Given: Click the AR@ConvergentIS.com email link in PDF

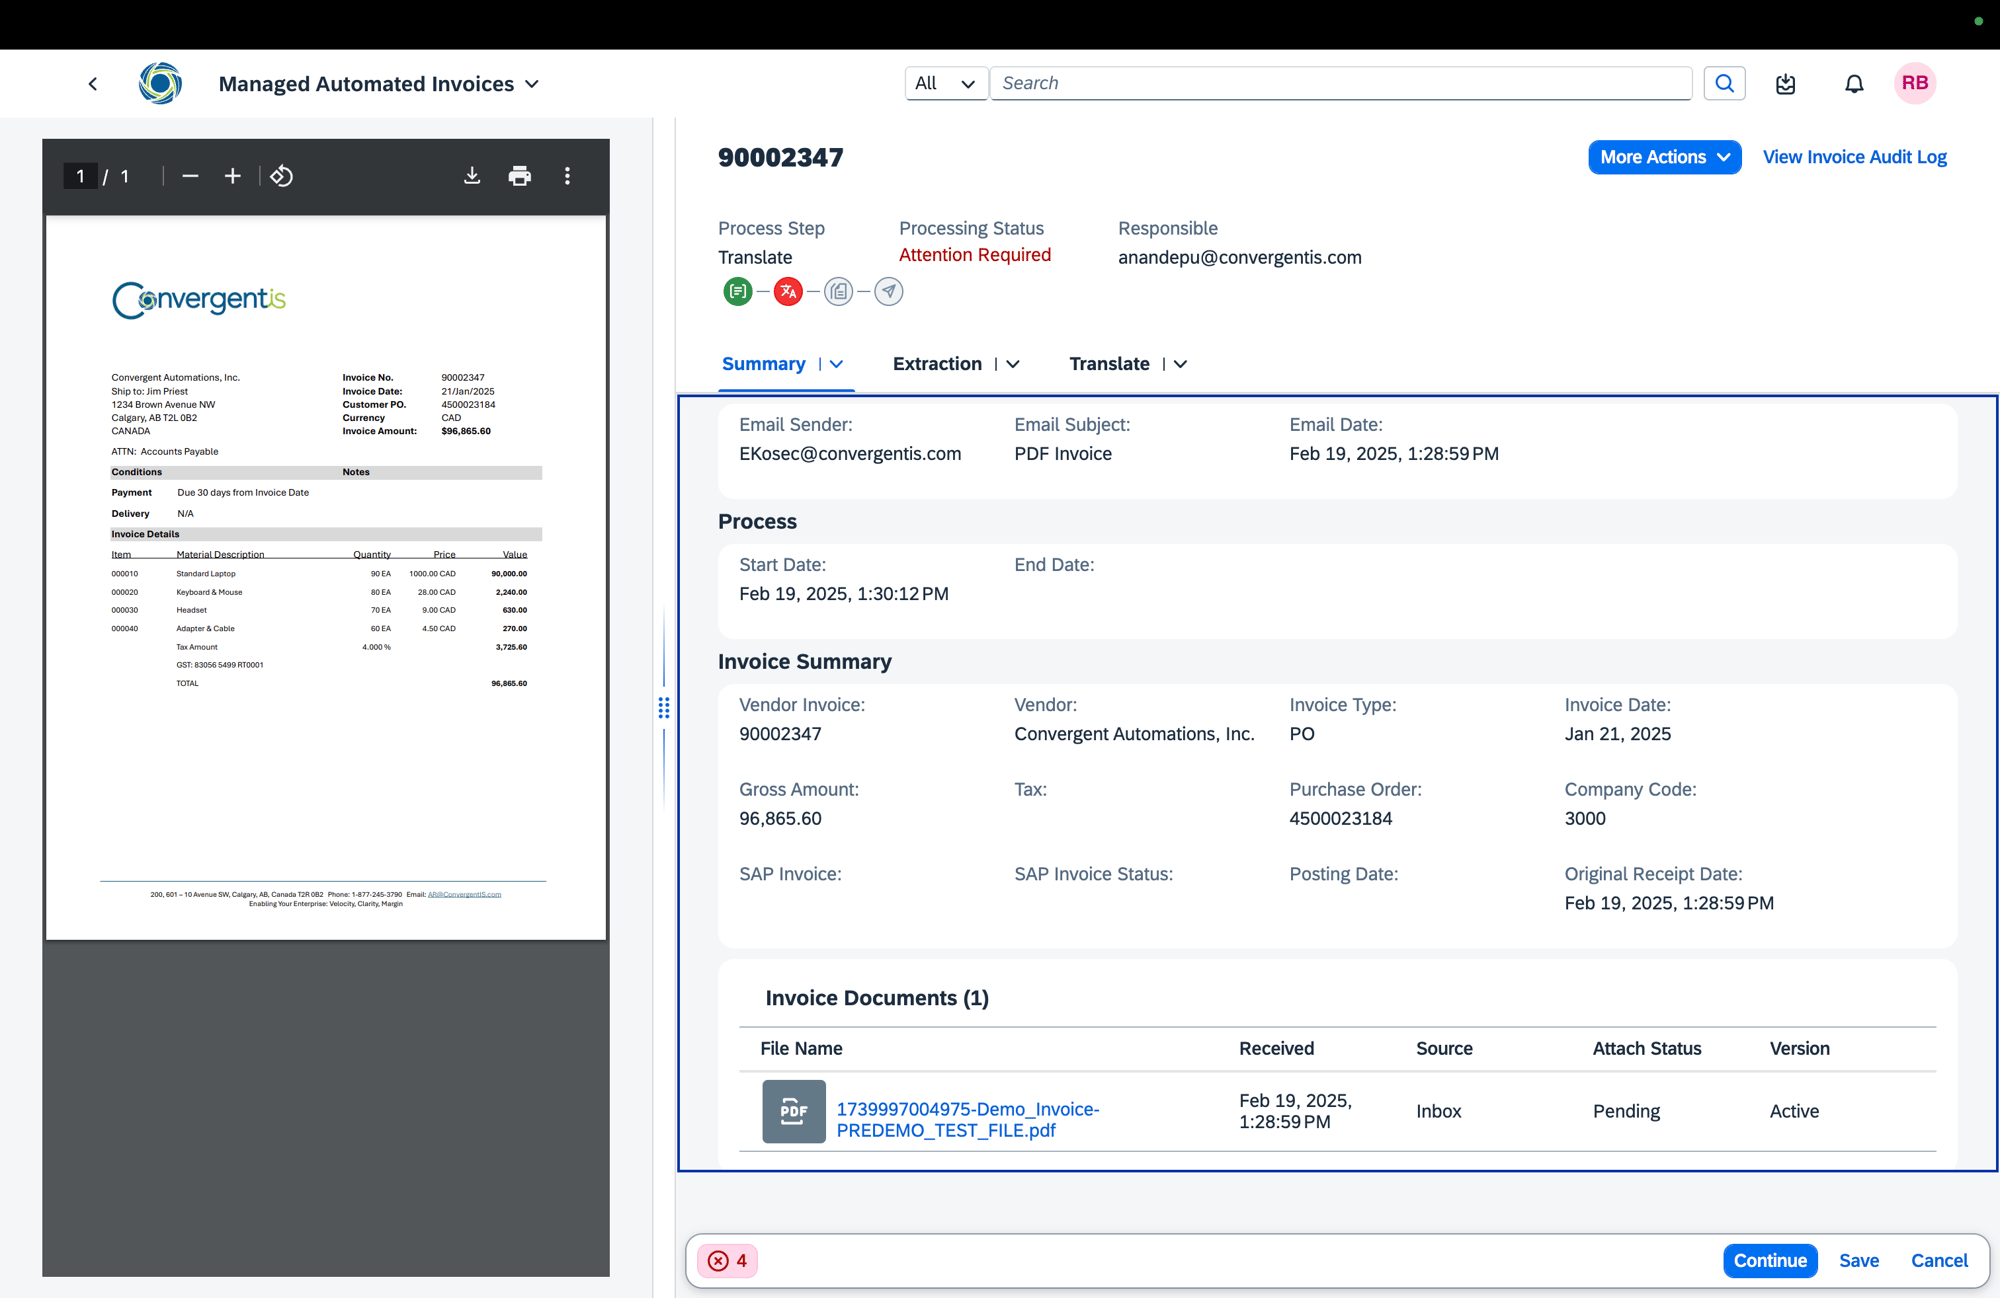Looking at the screenshot, I should [464, 894].
